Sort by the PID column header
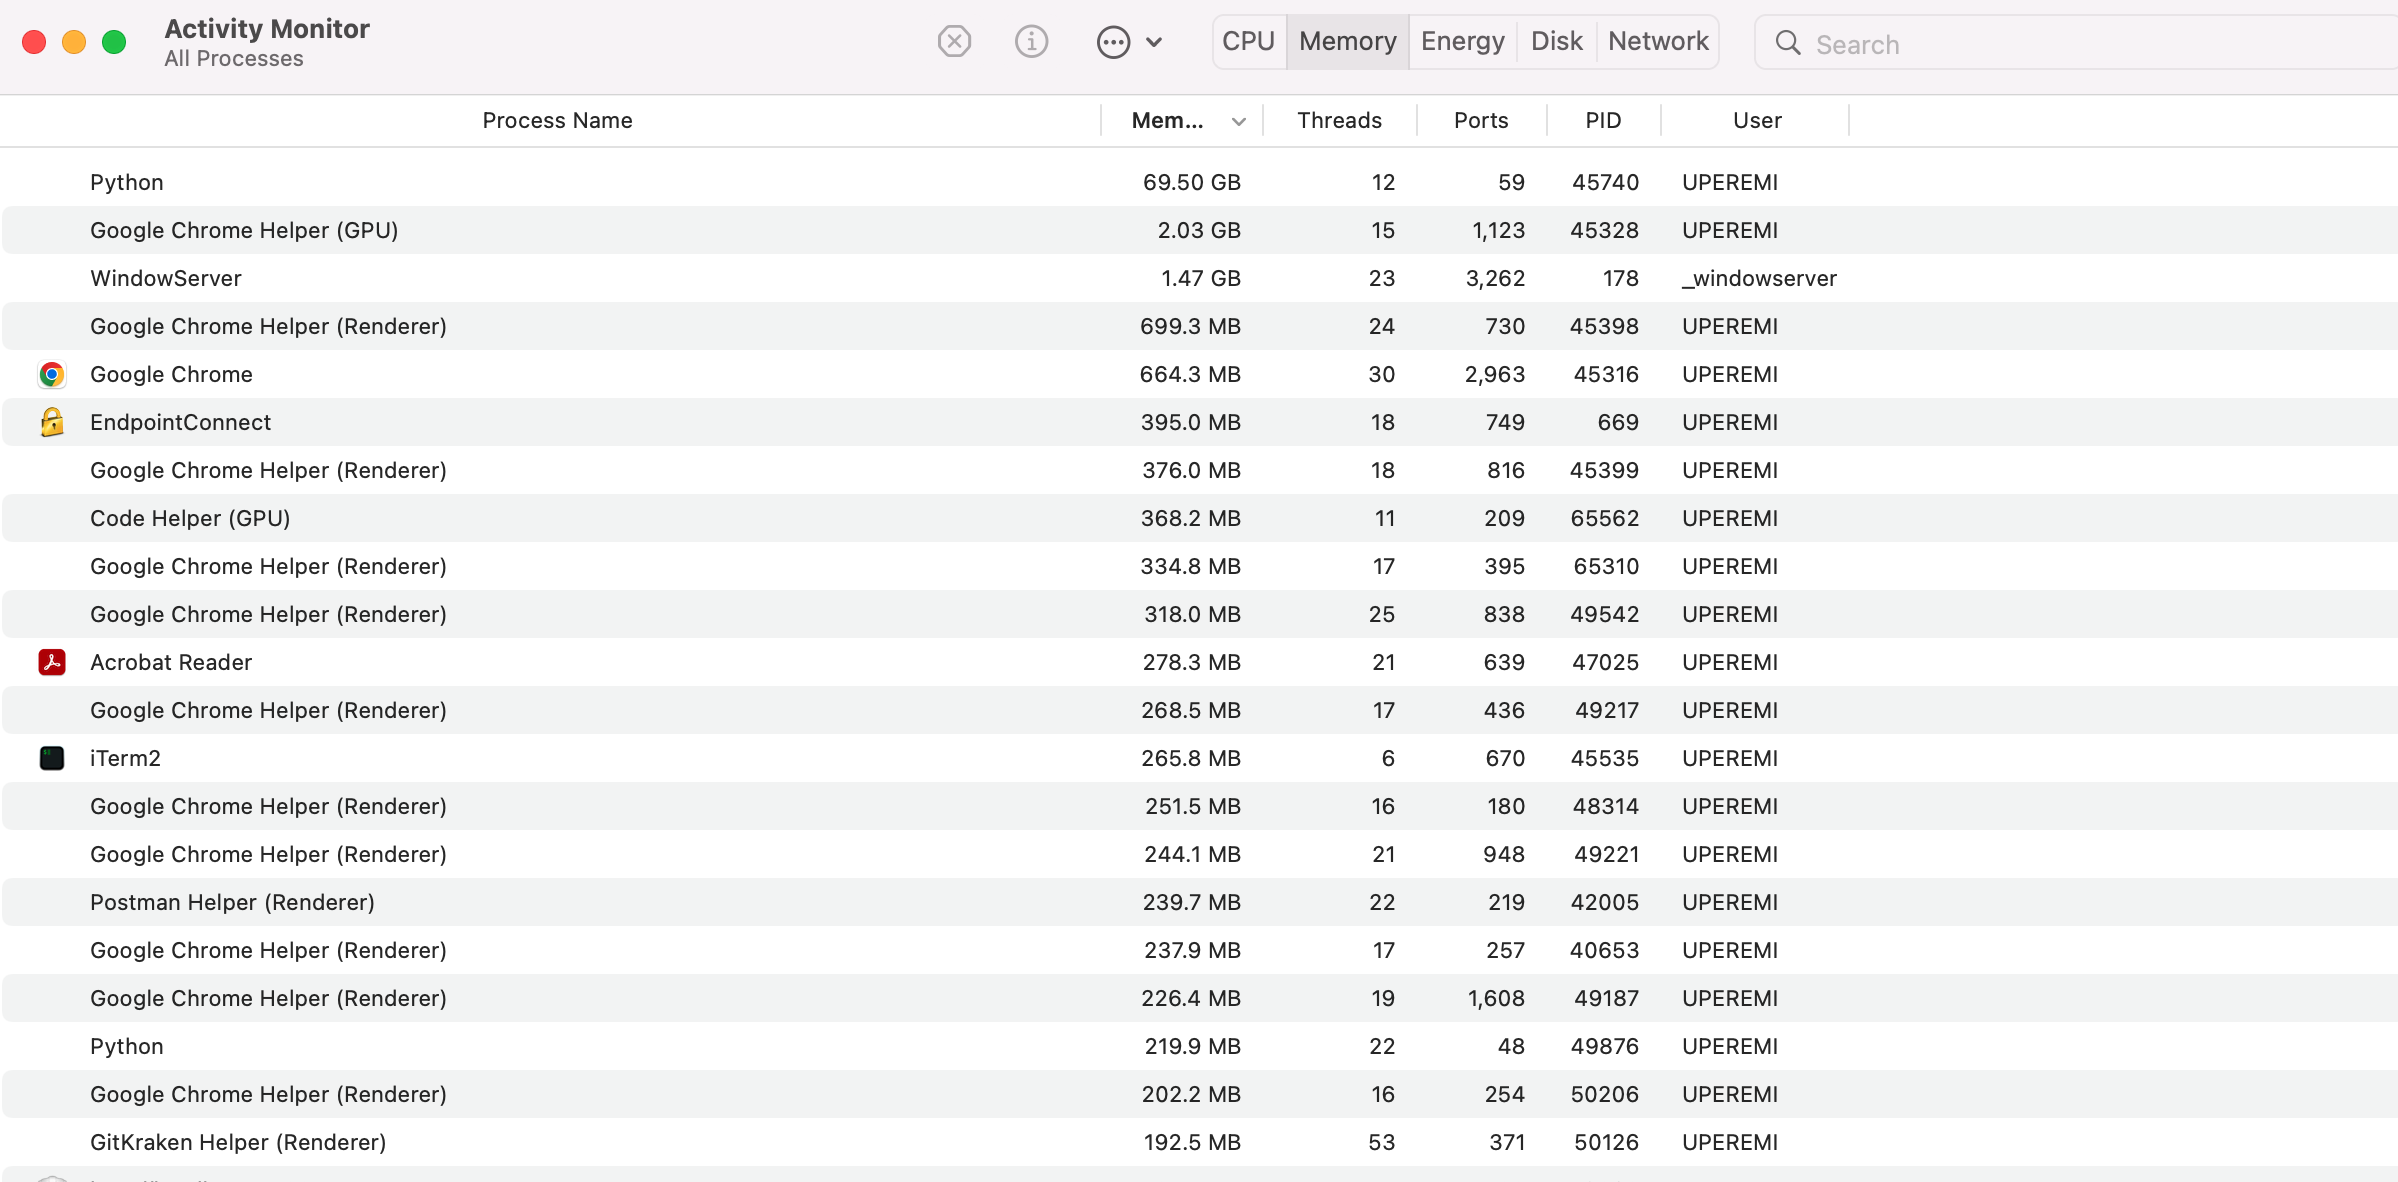The image size is (2398, 1182). pyautogui.click(x=1603, y=121)
